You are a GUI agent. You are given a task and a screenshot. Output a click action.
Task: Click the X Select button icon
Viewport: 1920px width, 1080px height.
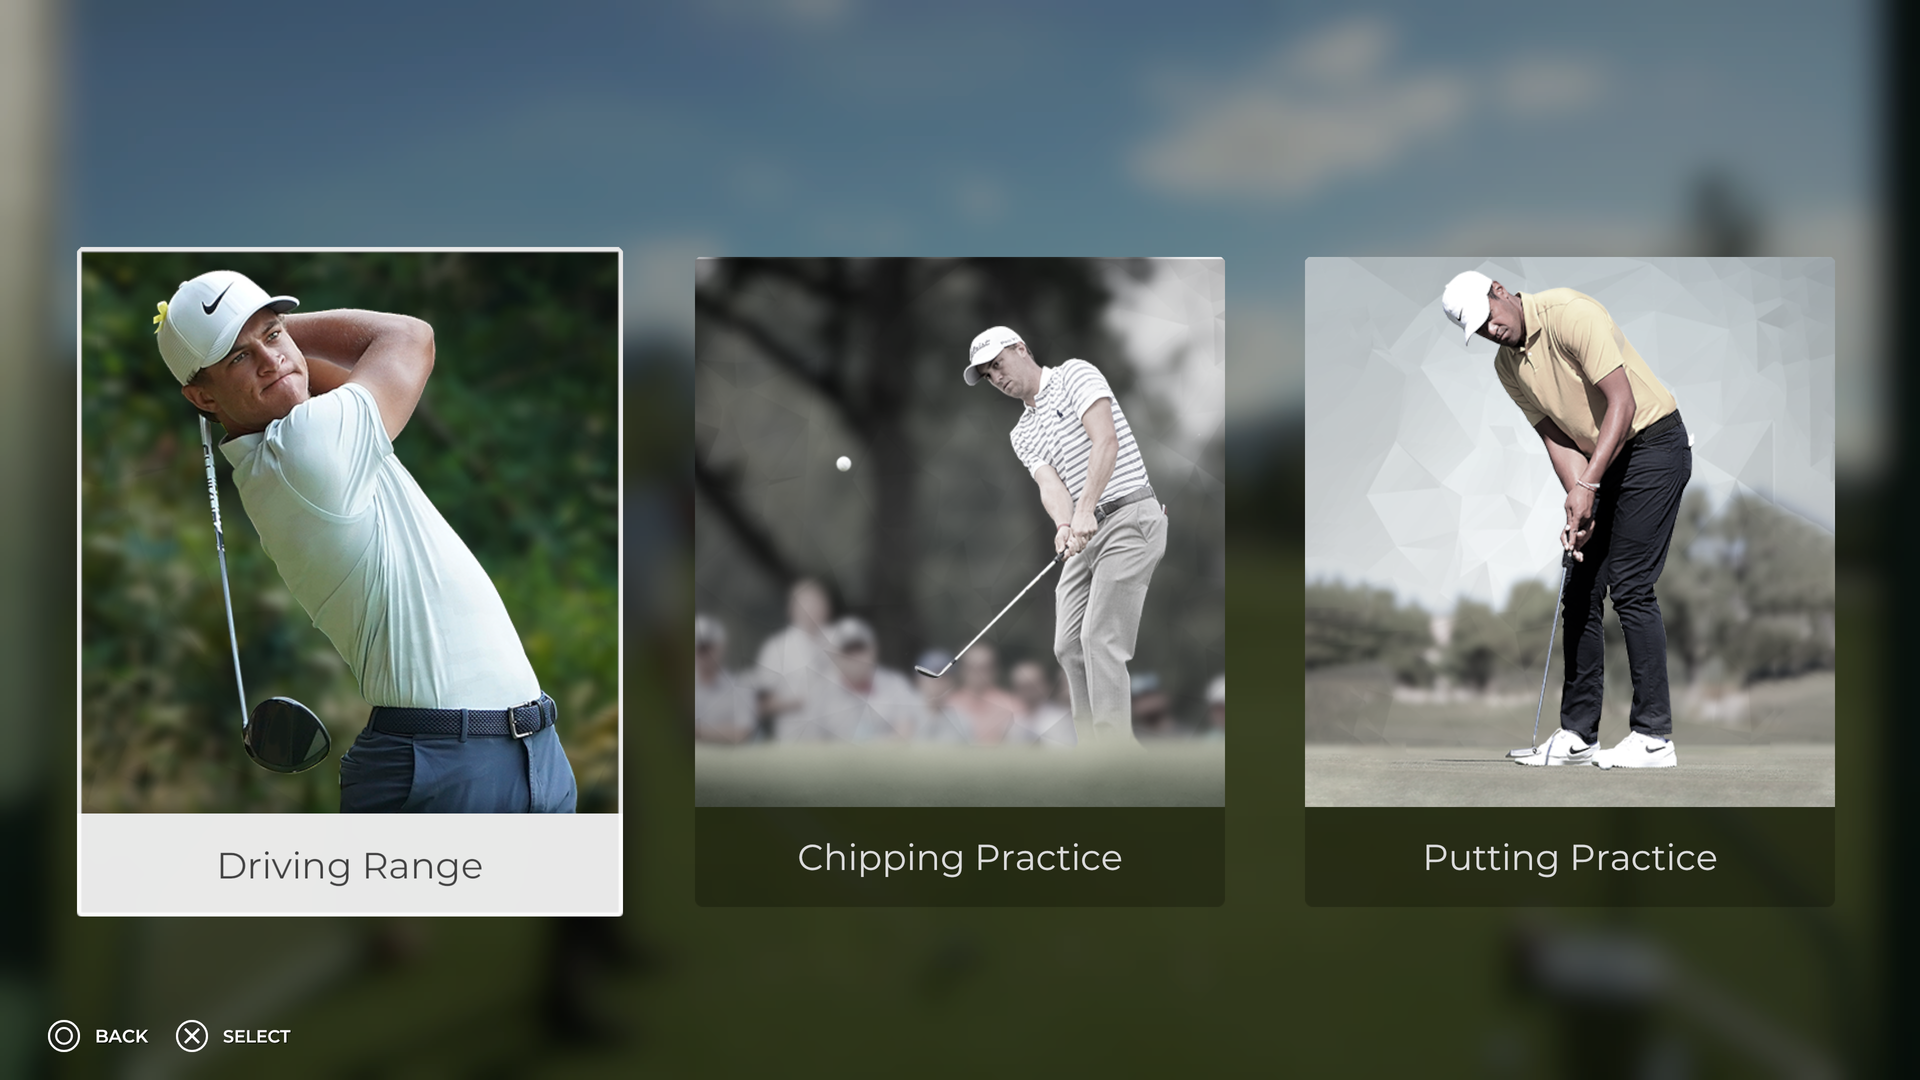click(192, 1036)
